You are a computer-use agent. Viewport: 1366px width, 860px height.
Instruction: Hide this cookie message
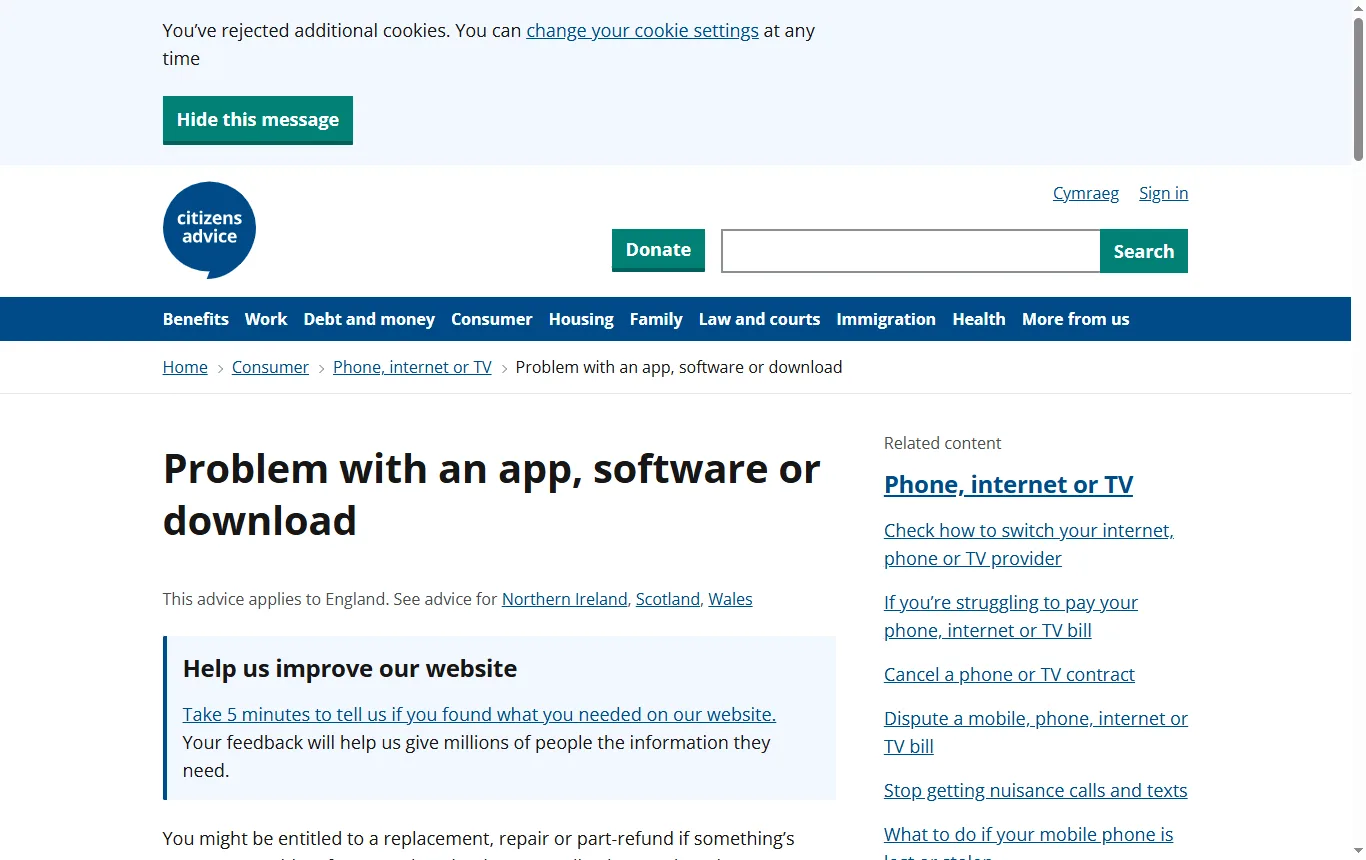(x=258, y=120)
